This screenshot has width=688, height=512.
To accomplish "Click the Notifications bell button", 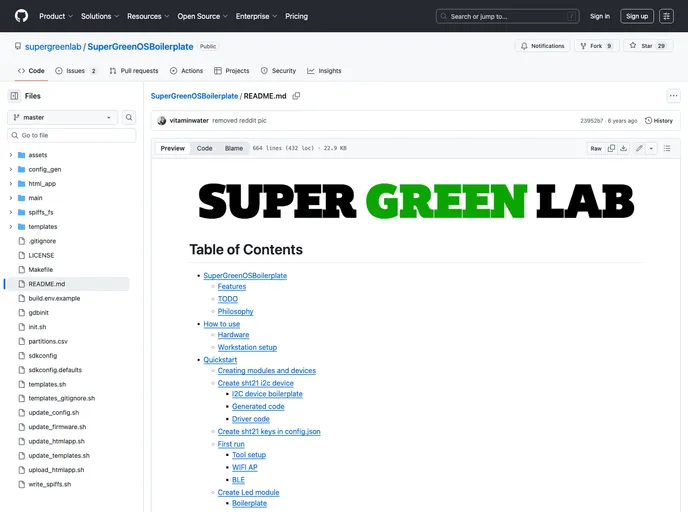I will coord(542,46).
